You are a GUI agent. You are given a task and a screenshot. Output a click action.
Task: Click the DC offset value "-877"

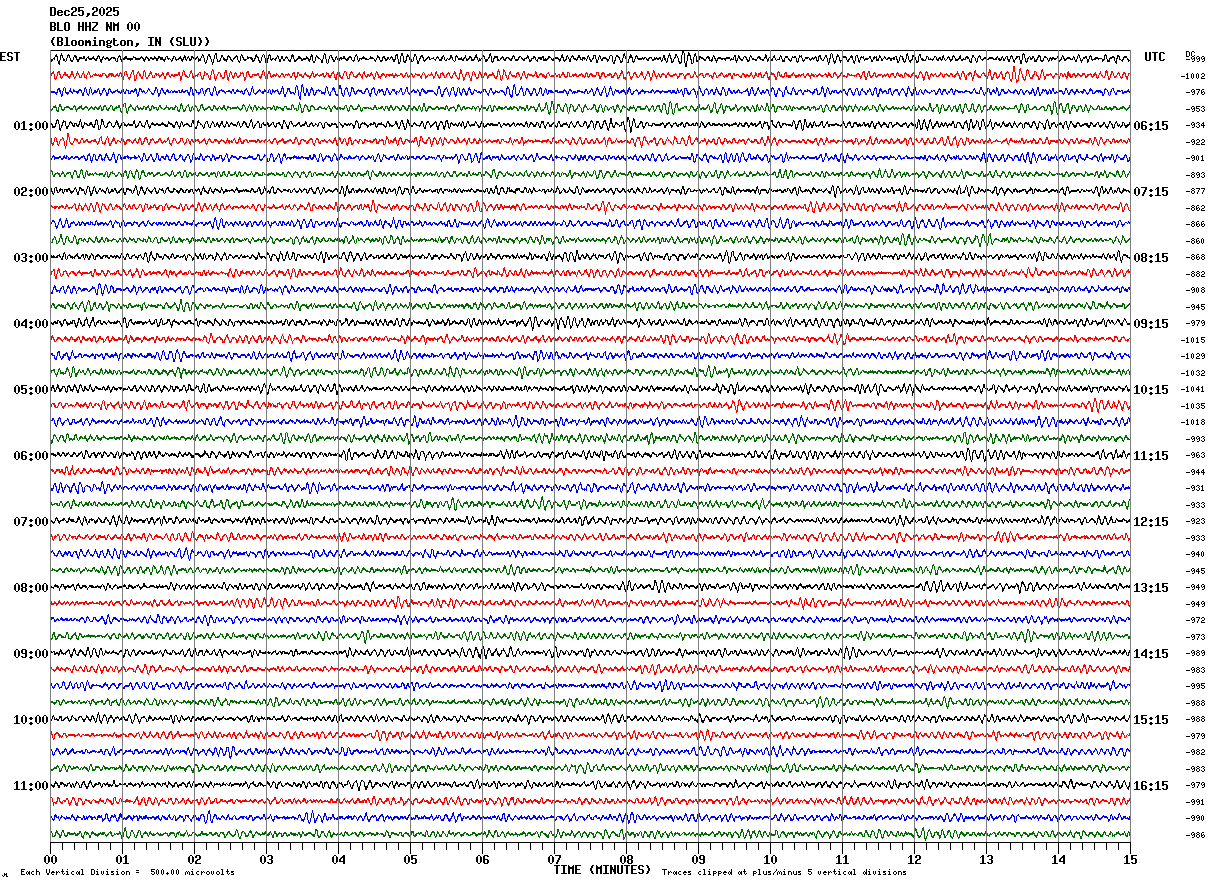(x=1195, y=191)
